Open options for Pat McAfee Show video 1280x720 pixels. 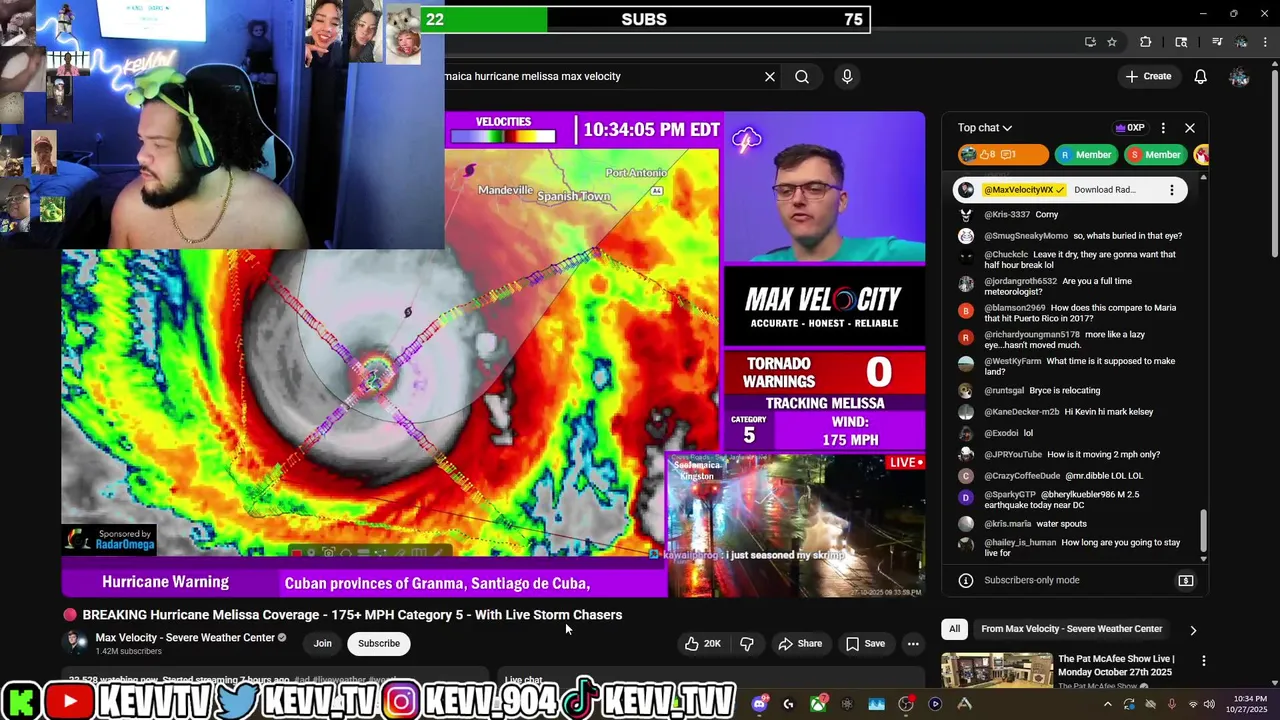1204,661
